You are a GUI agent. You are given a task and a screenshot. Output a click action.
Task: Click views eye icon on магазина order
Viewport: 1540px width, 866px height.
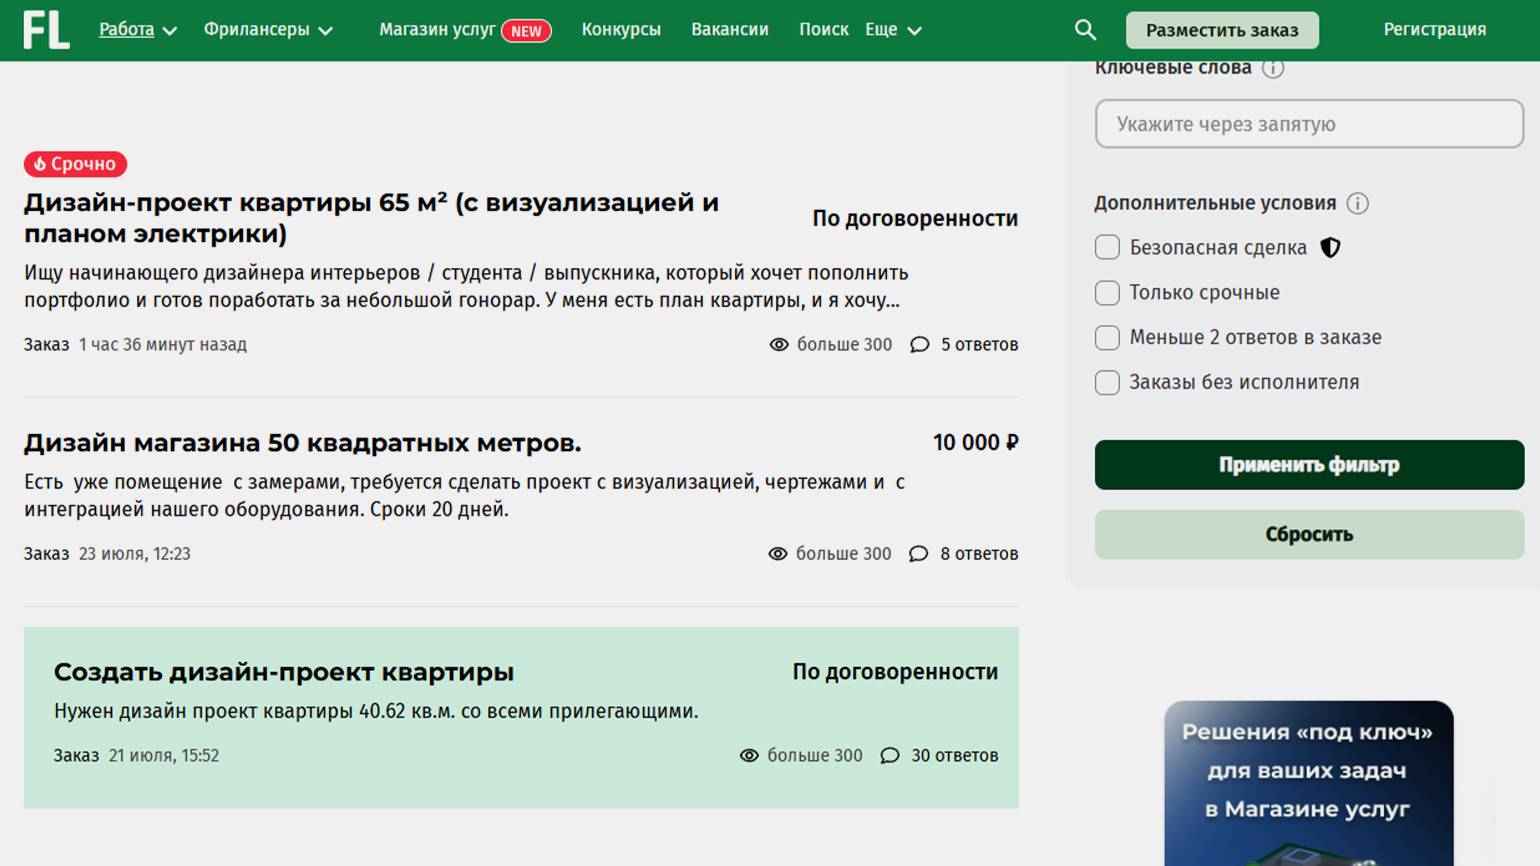click(777, 554)
